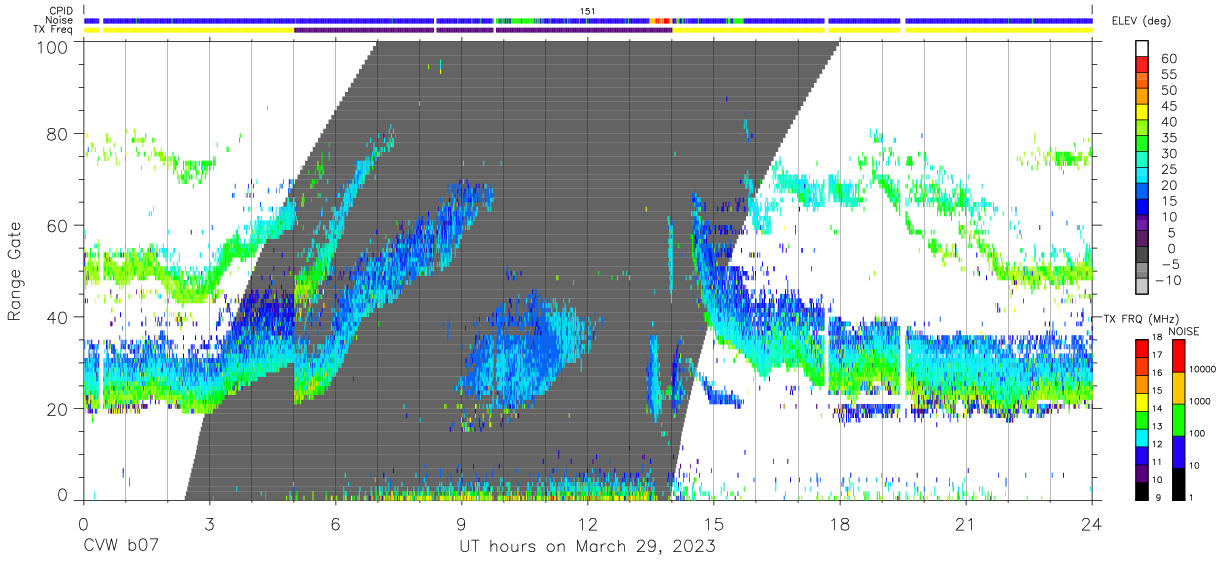This screenshot has width=1228, height=567.
Task: Click the CPID value '151'
Action: 588,11
